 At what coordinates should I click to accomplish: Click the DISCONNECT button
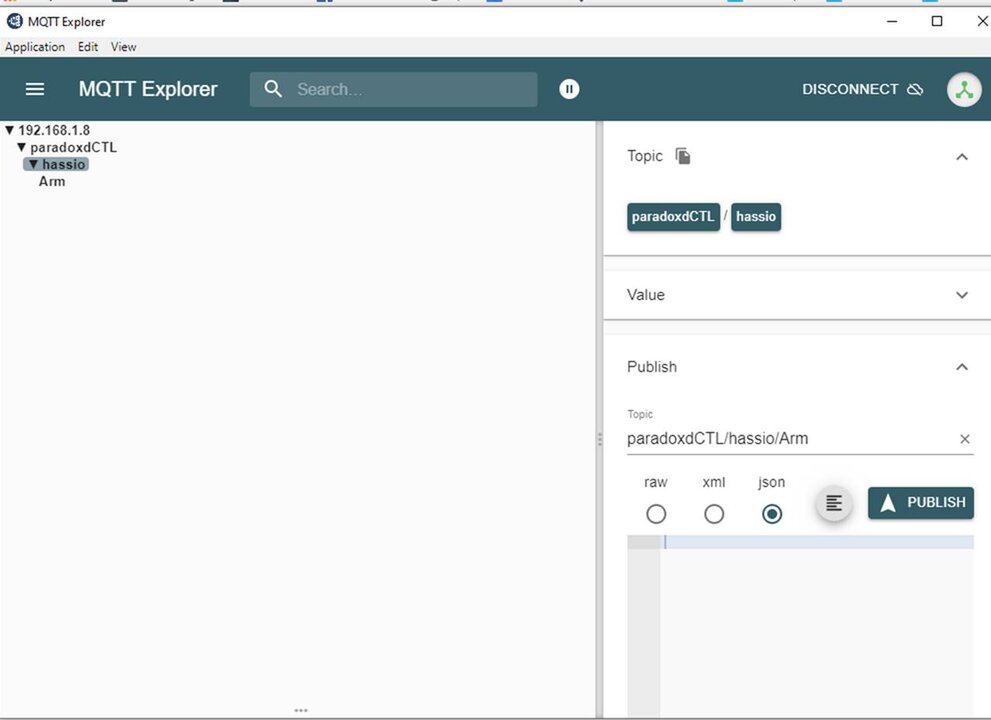point(862,89)
